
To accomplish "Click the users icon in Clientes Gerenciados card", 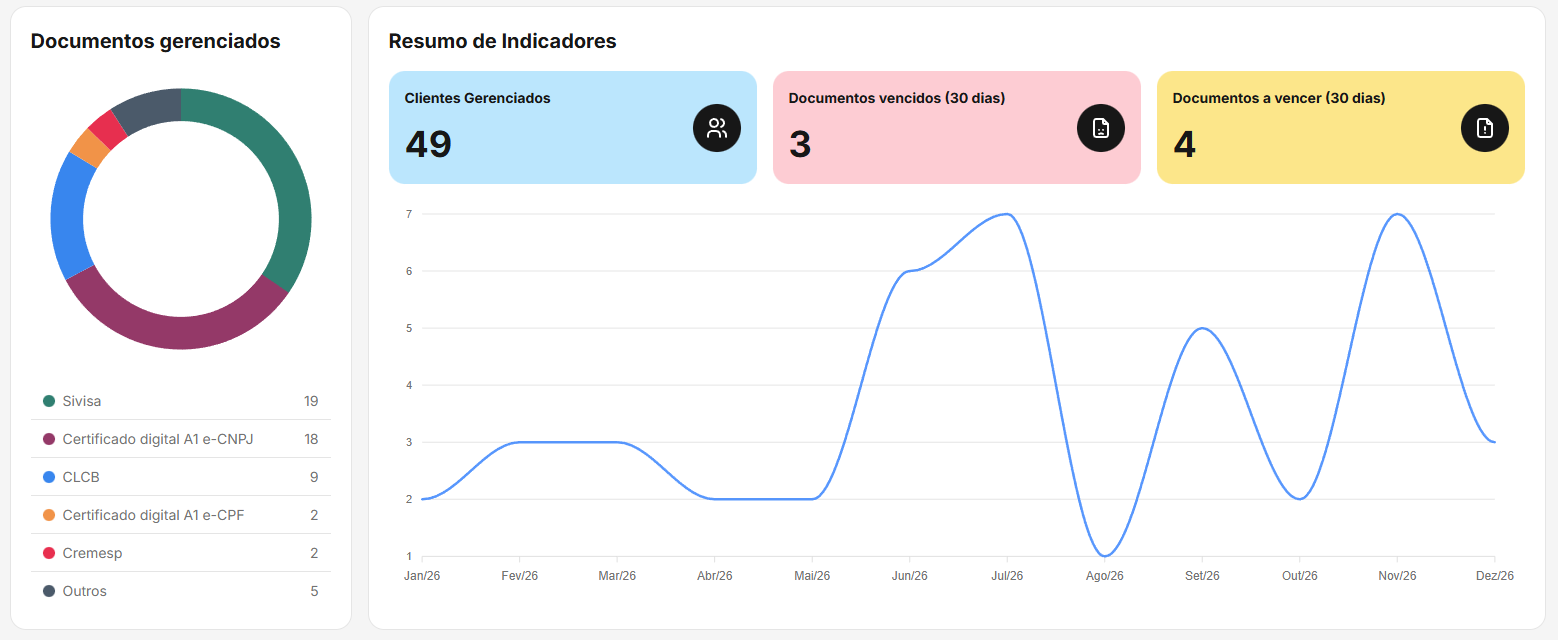I will 716,128.
